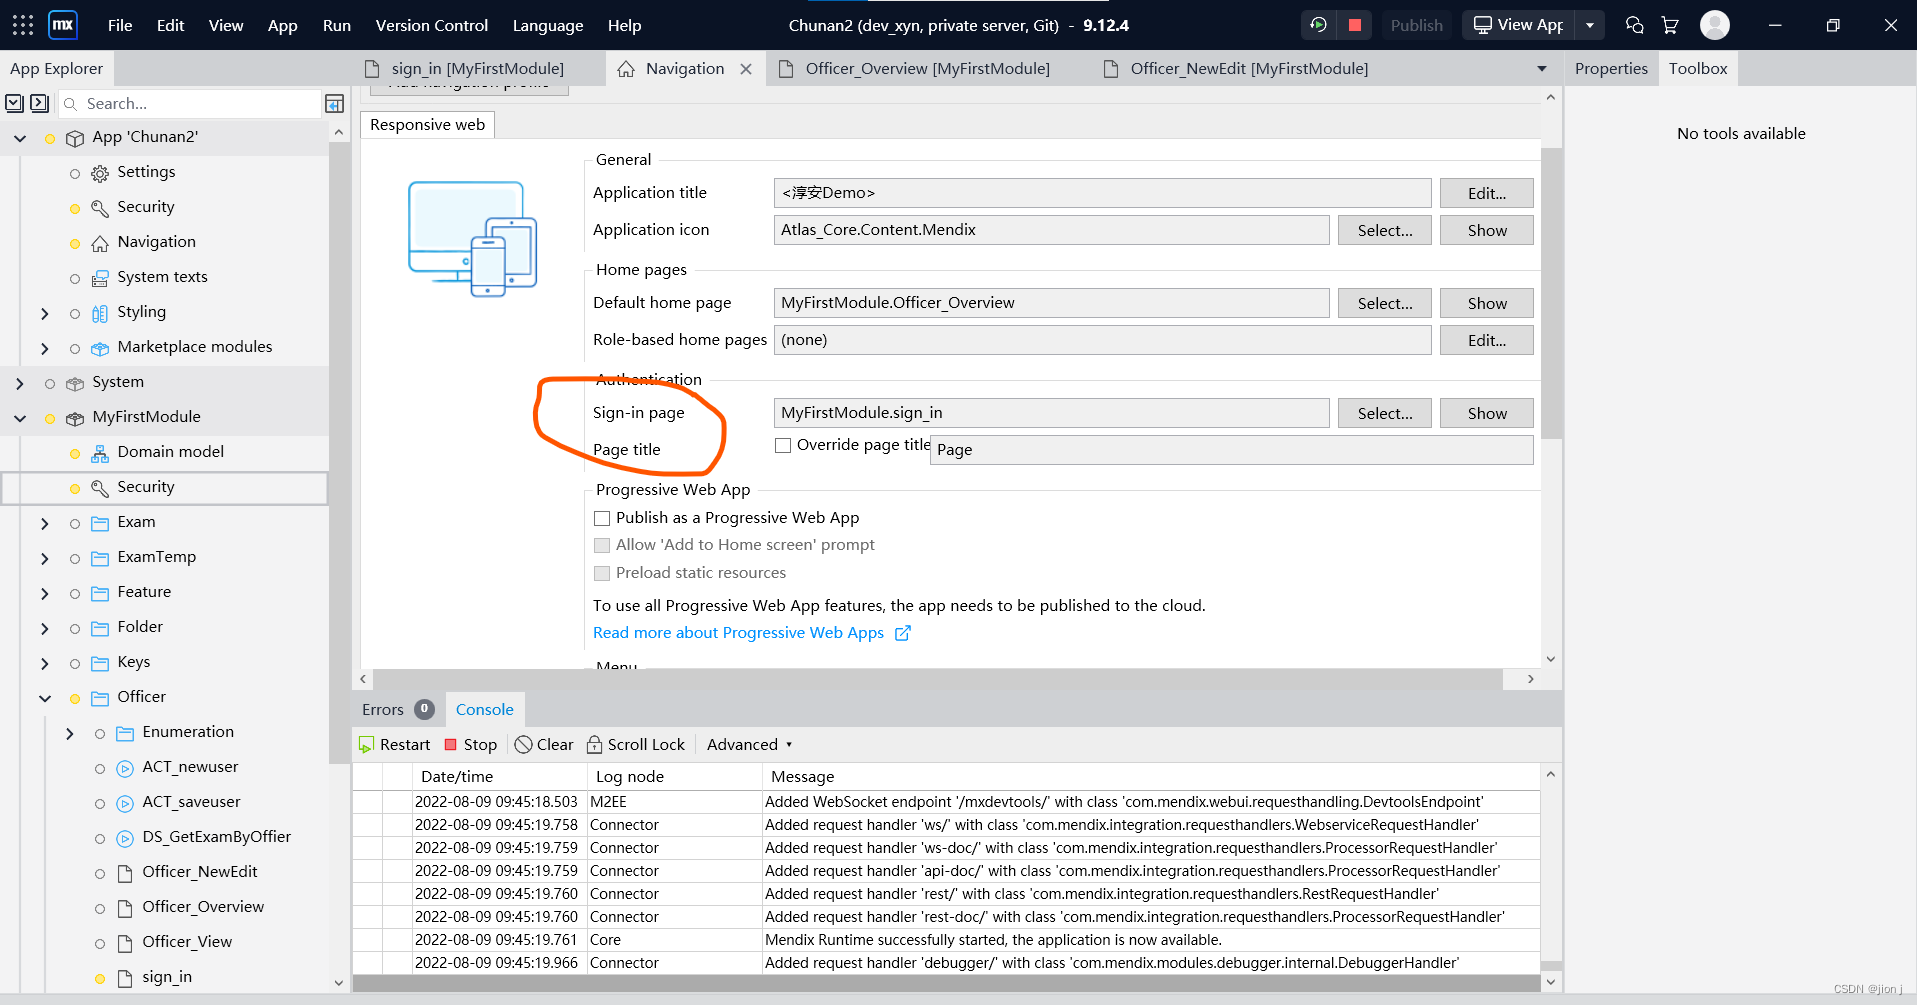This screenshot has width=1917, height=1005.
Task: Click the Clear icon to empty the console
Action: (525, 744)
